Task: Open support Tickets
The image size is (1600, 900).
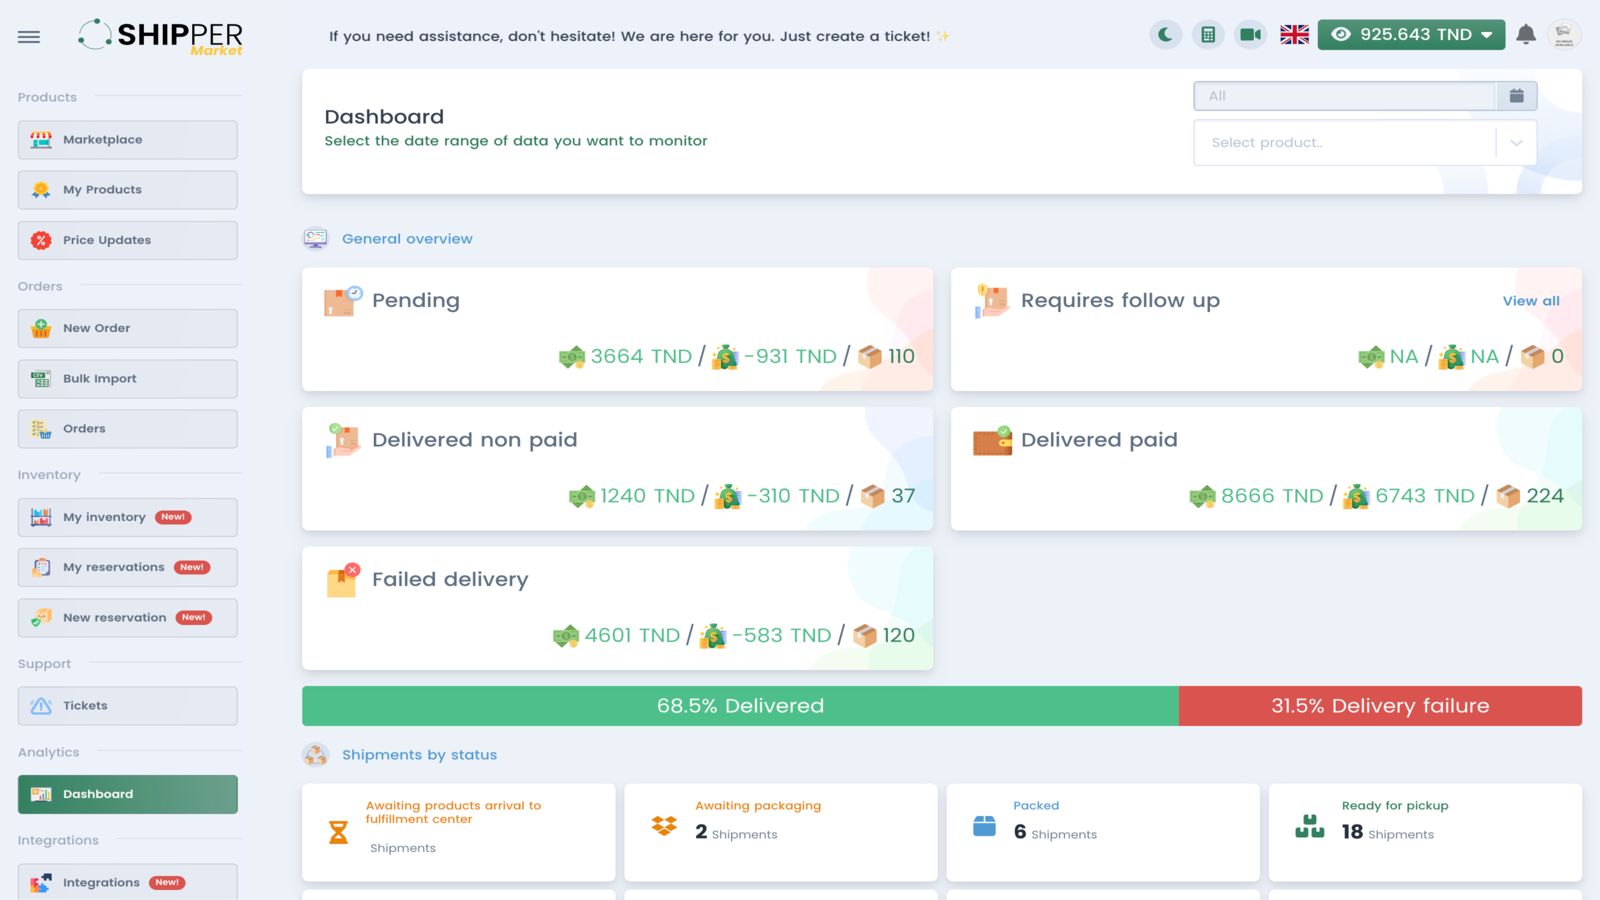Action: tap(127, 706)
